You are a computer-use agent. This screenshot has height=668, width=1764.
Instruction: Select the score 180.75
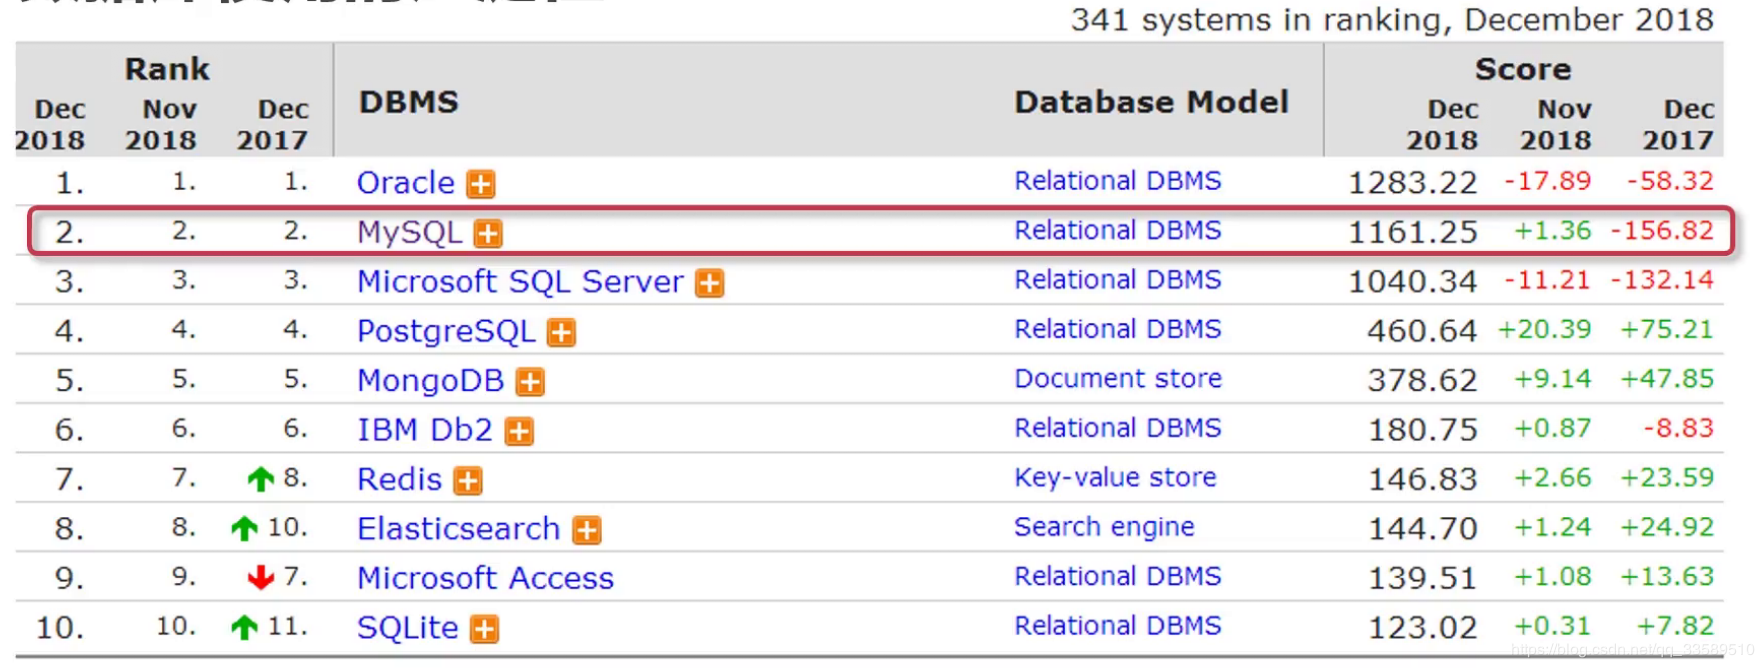1422,430
